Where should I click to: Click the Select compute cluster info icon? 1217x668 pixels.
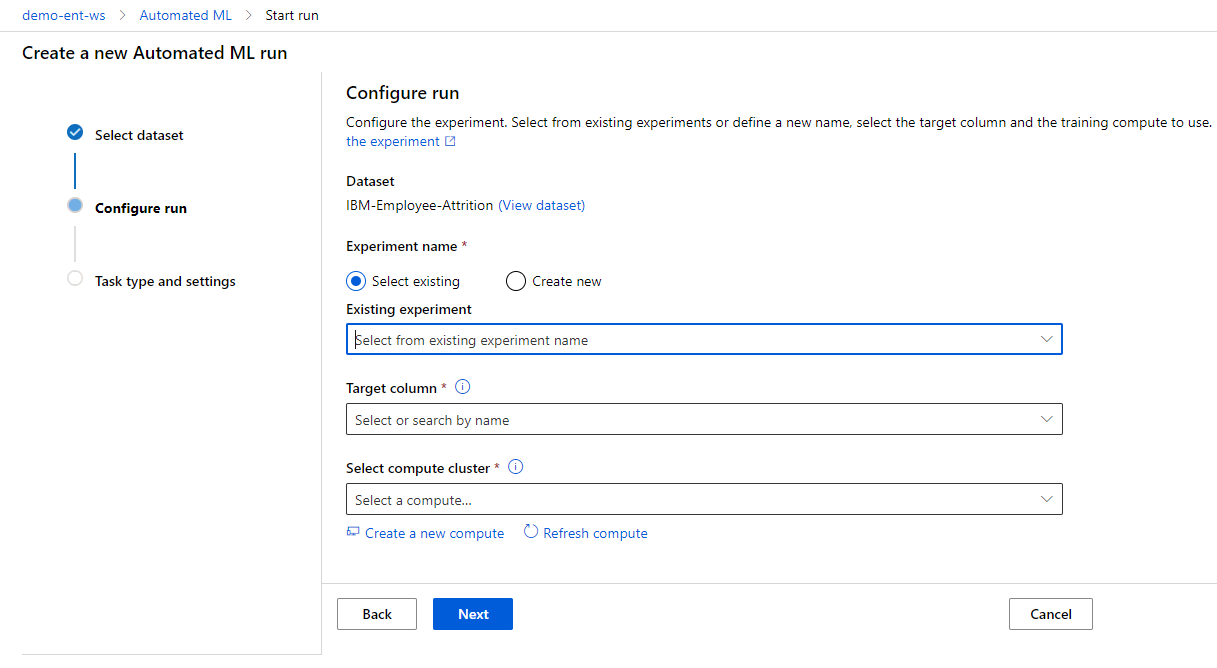tap(516, 468)
